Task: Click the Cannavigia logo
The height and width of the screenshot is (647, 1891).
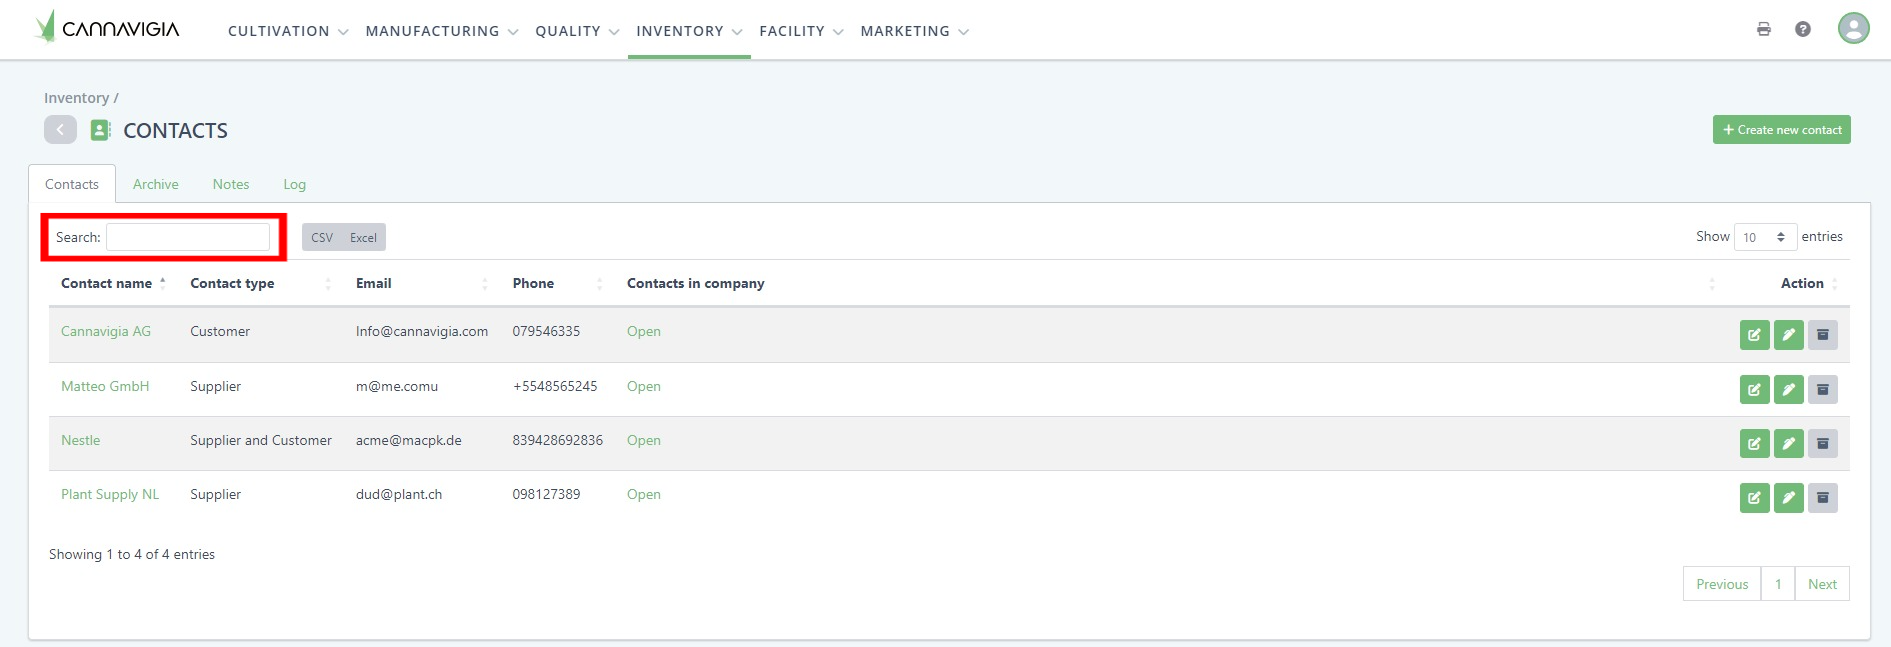Action: tap(108, 28)
